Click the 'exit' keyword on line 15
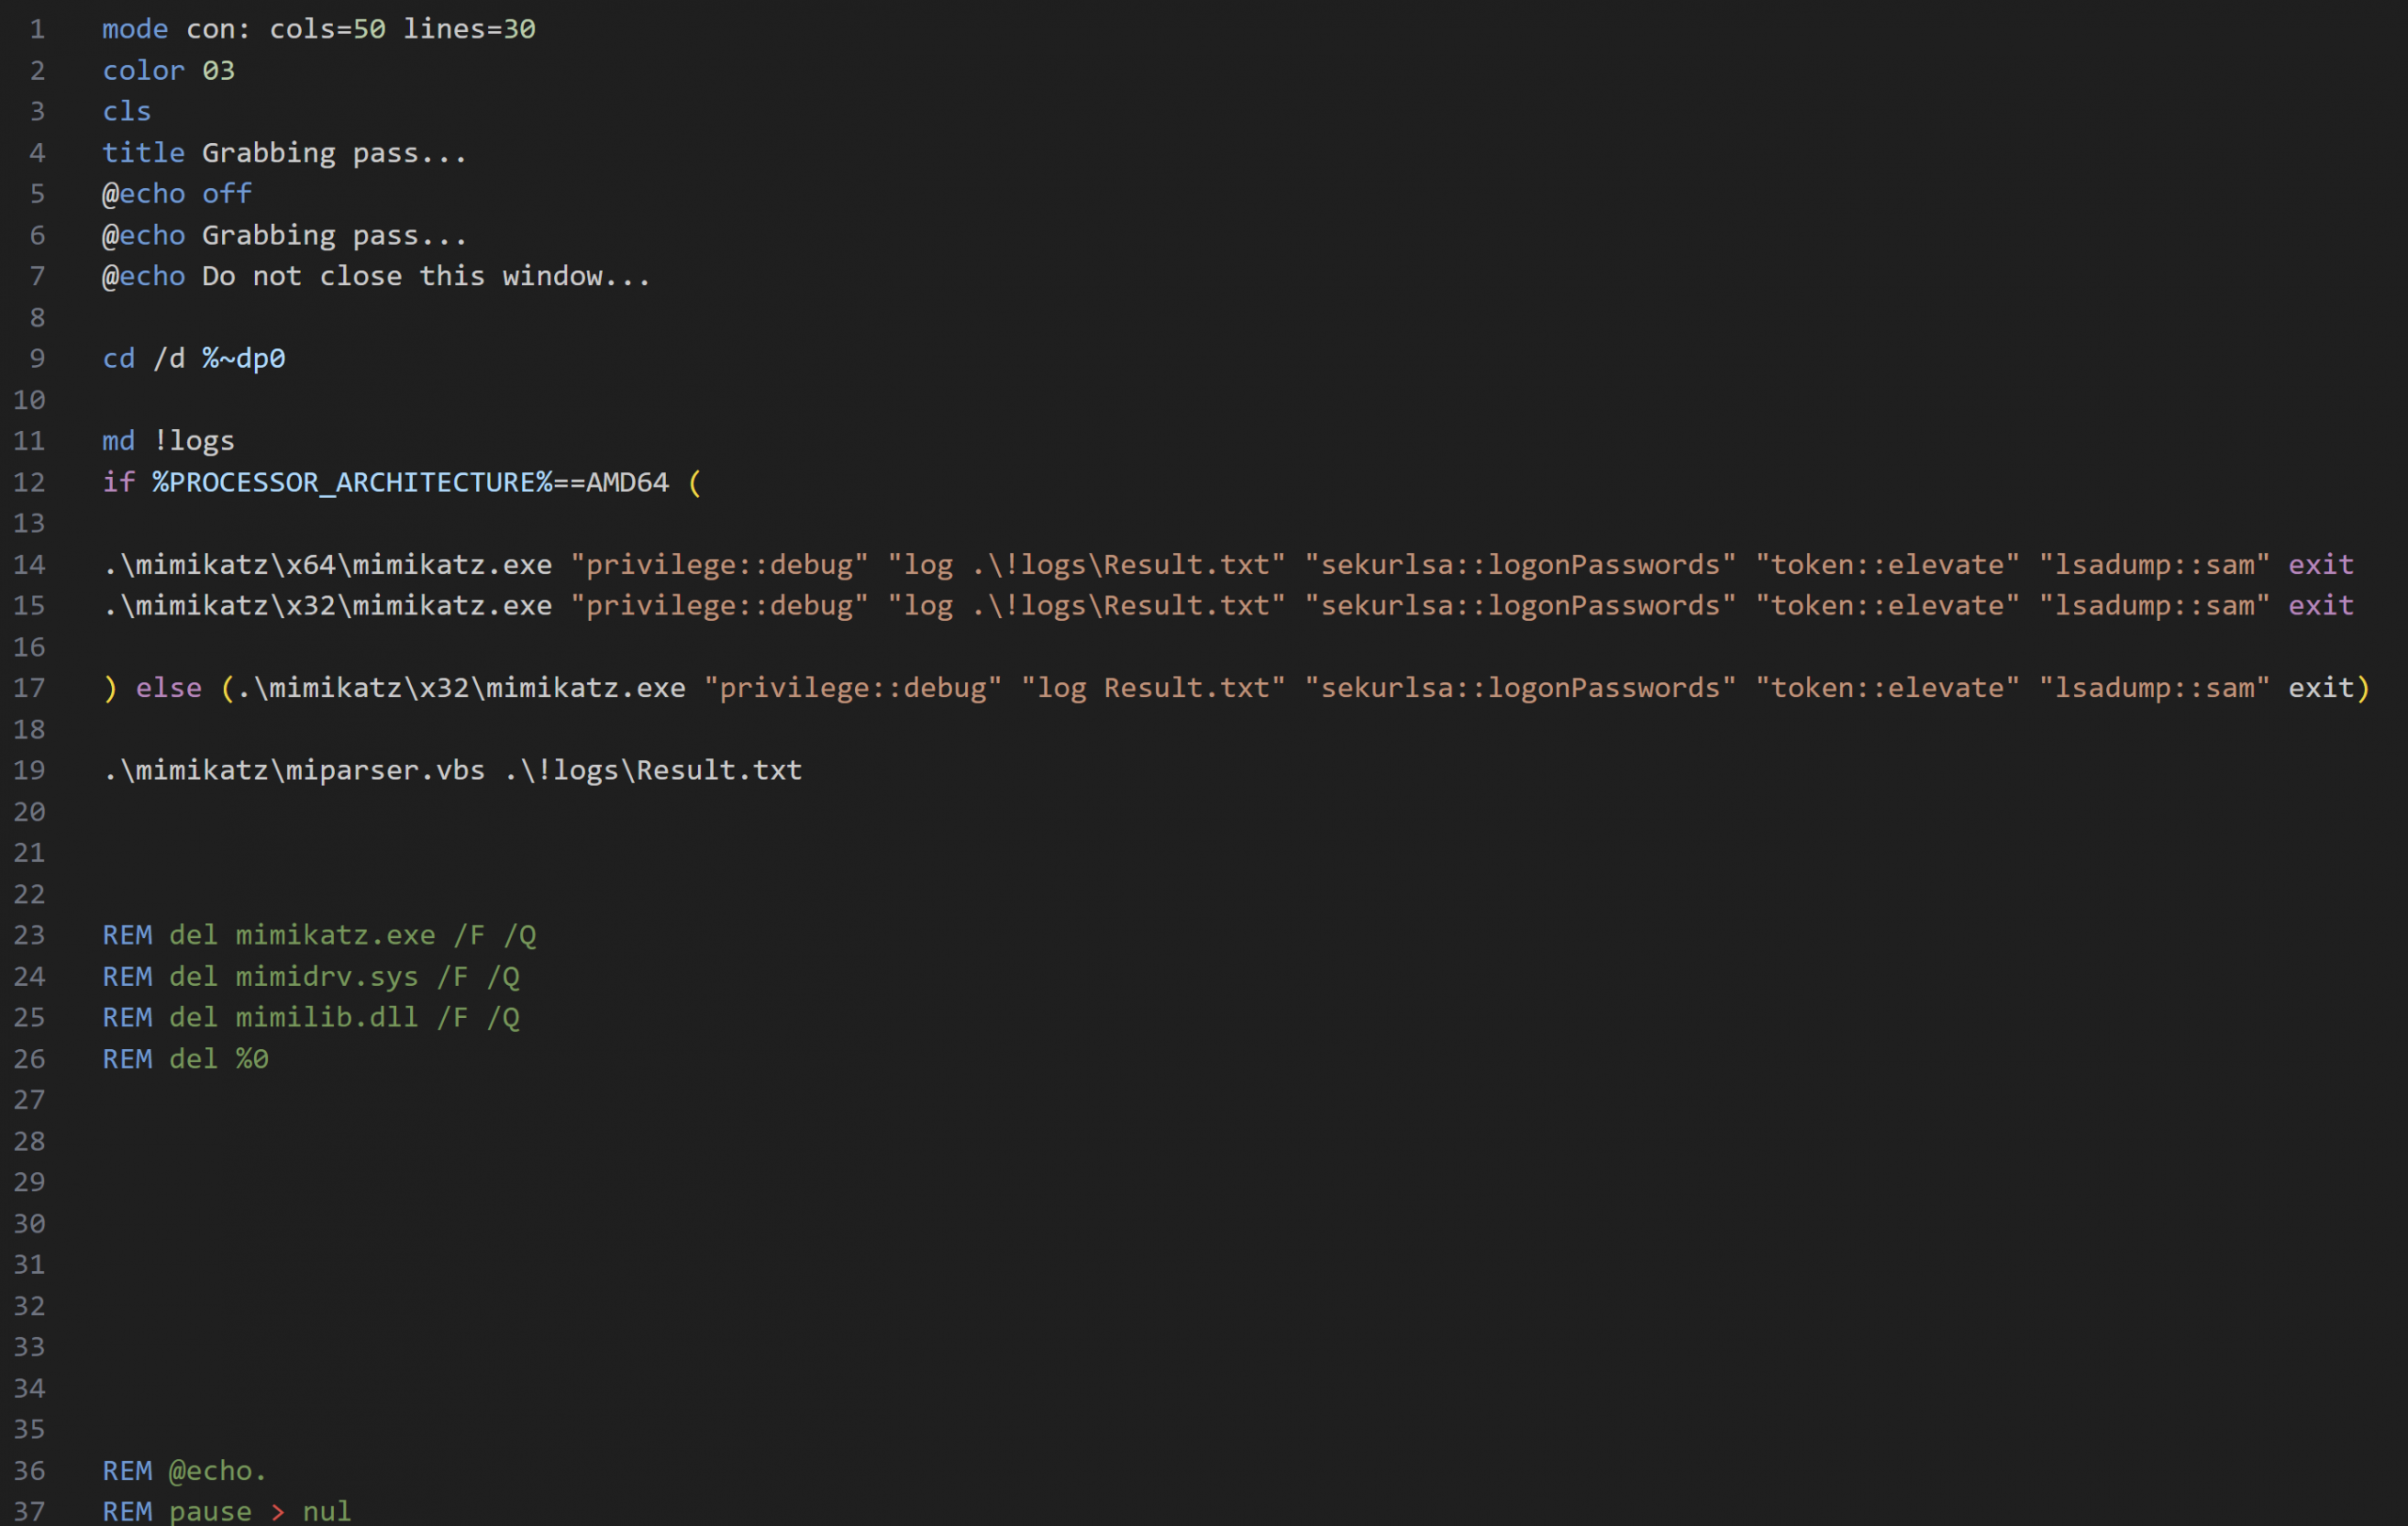The image size is (2408, 1526). pyautogui.click(x=2321, y=605)
